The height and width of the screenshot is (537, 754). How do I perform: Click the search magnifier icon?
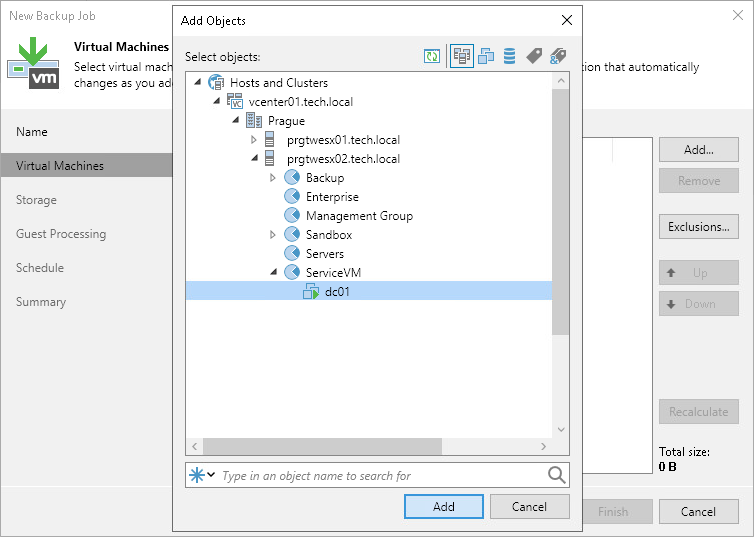pos(556,475)
